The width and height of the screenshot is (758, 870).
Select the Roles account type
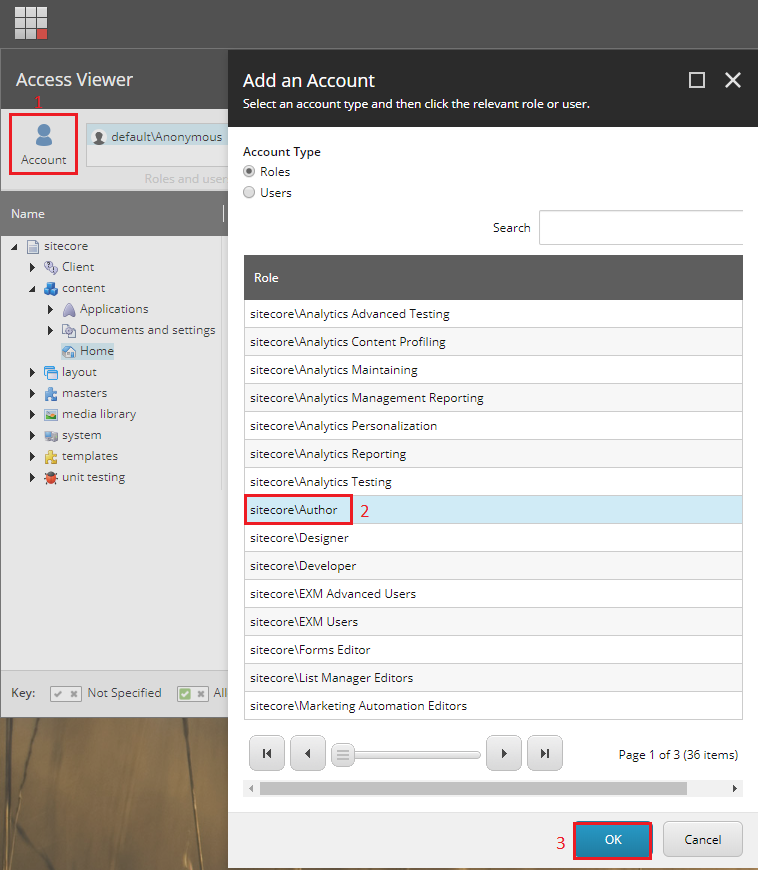coord(249,171)
